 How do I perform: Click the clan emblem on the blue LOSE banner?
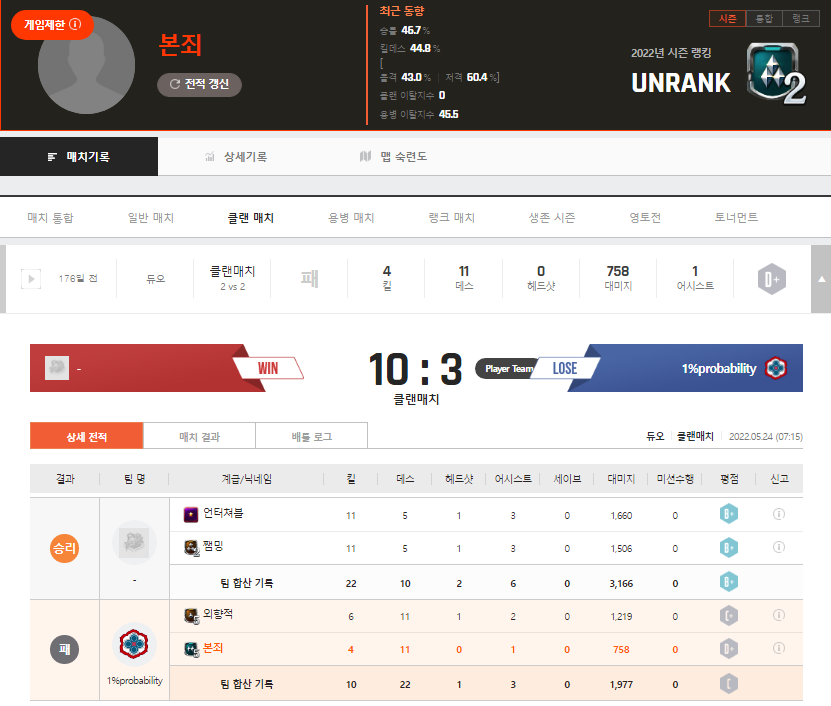pyautogui.click(x=776, y=368)
